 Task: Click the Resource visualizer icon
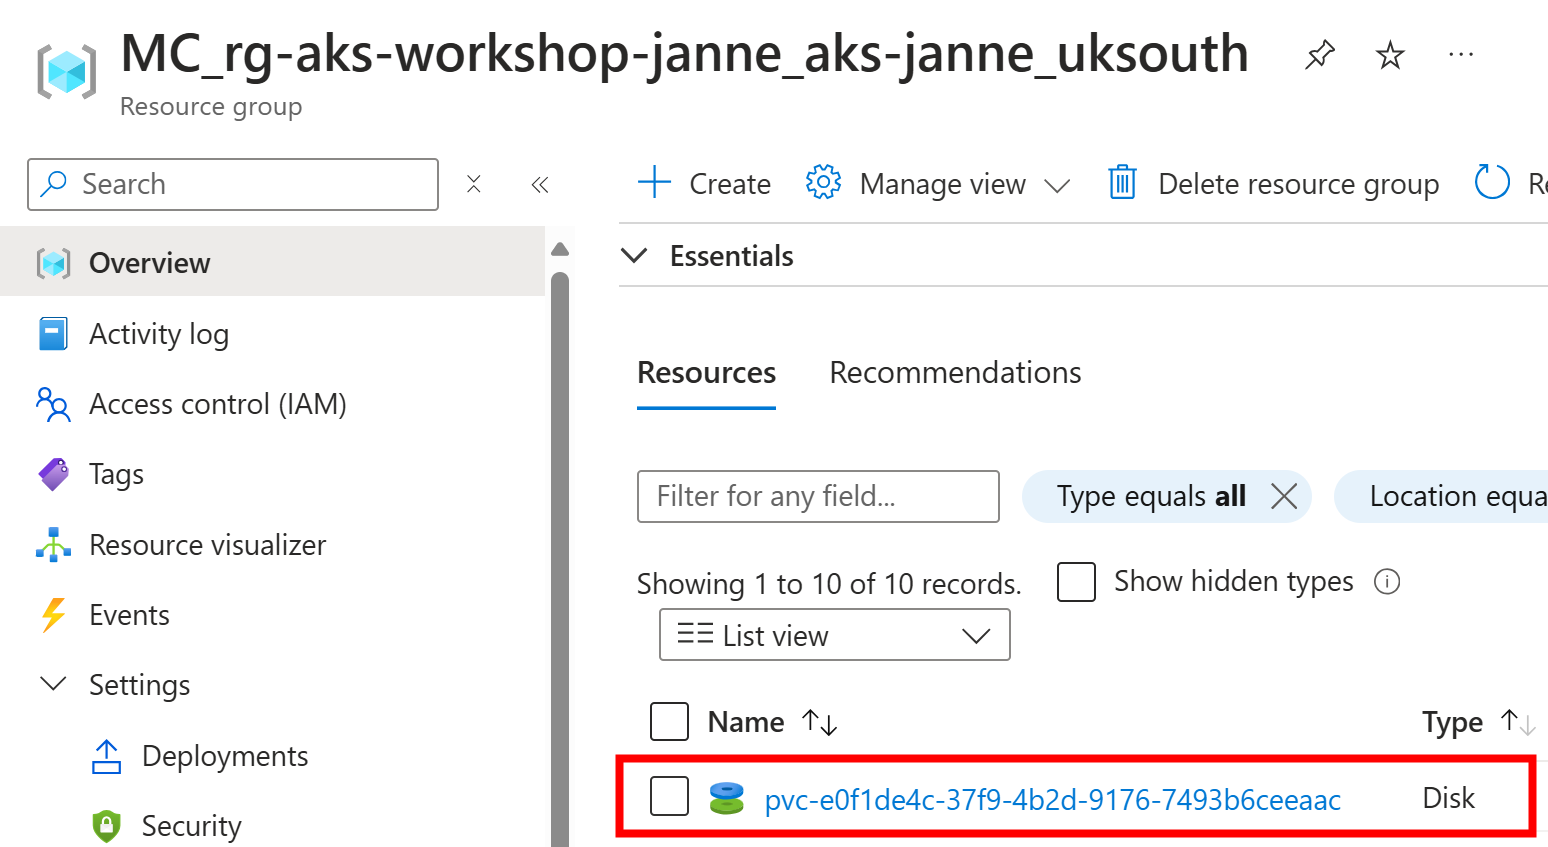[53, 545]
